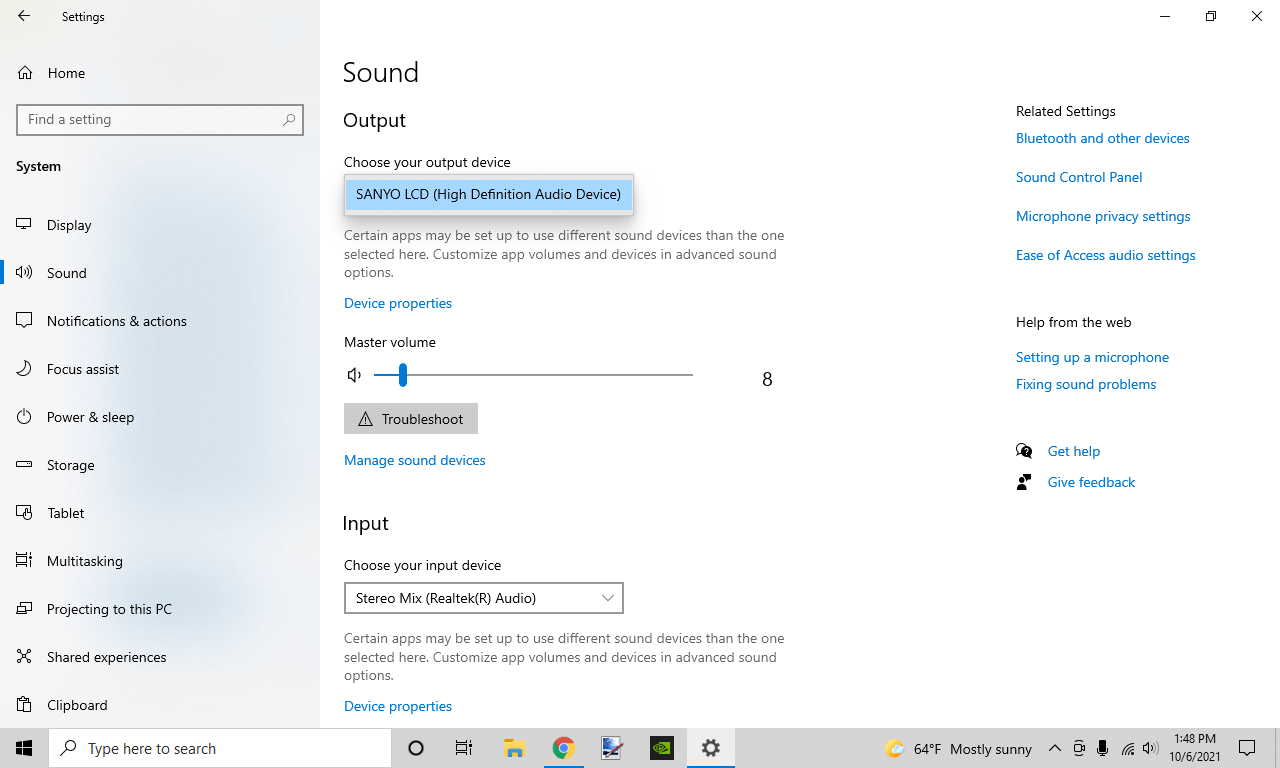Open the Windows Start menu

pos(24,748)
